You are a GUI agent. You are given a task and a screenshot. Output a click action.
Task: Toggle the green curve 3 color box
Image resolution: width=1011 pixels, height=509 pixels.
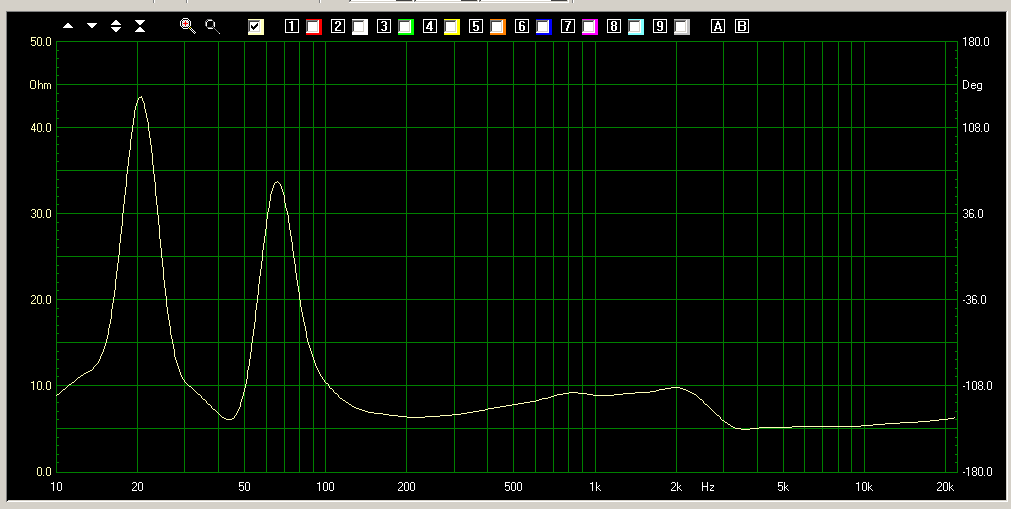click(x=405, y=27)
